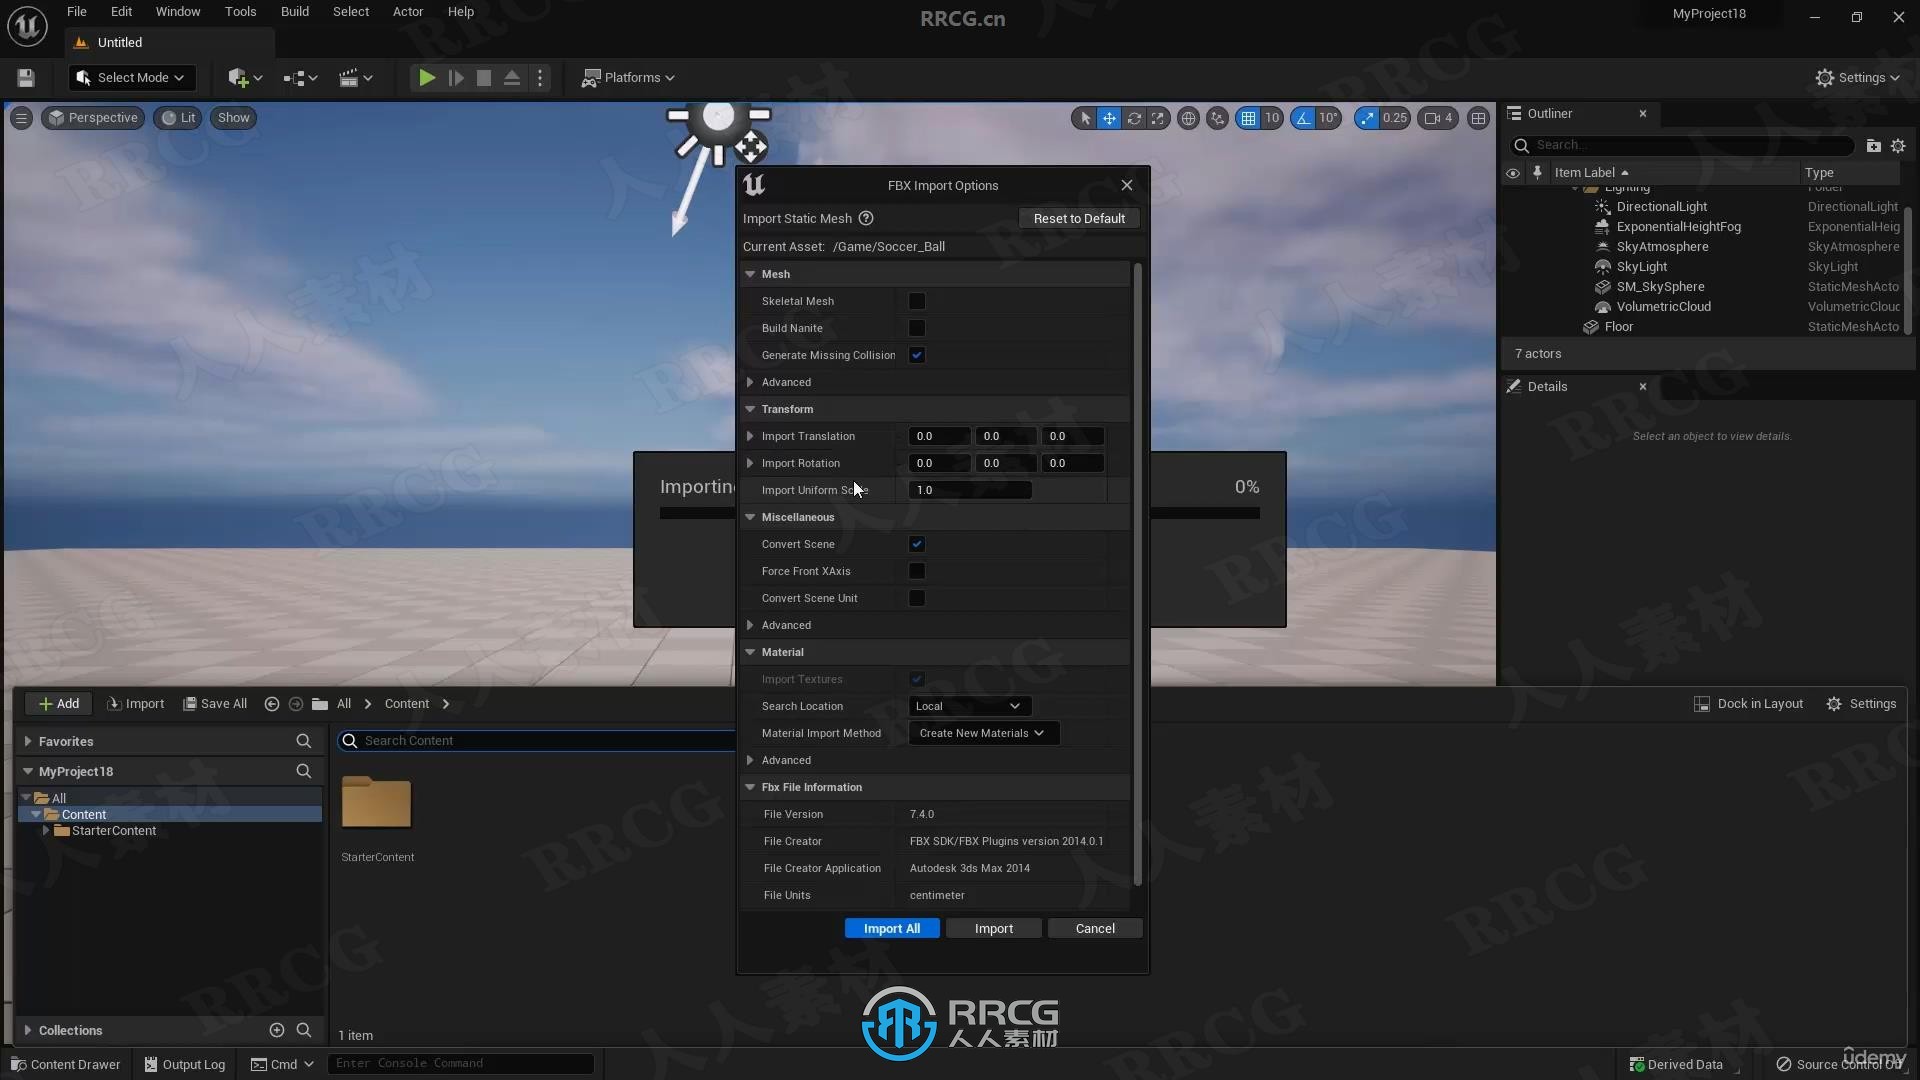Click Save All in Content Browser
The height and width of the screenshot is (1080, 1920).
[215, 704]
